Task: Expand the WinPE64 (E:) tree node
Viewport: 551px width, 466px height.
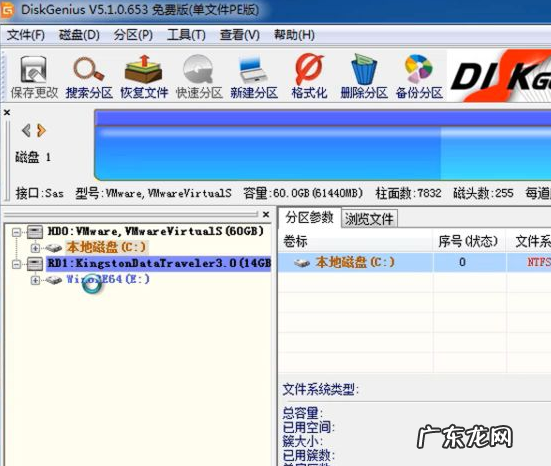Action: tap(35, 280)
